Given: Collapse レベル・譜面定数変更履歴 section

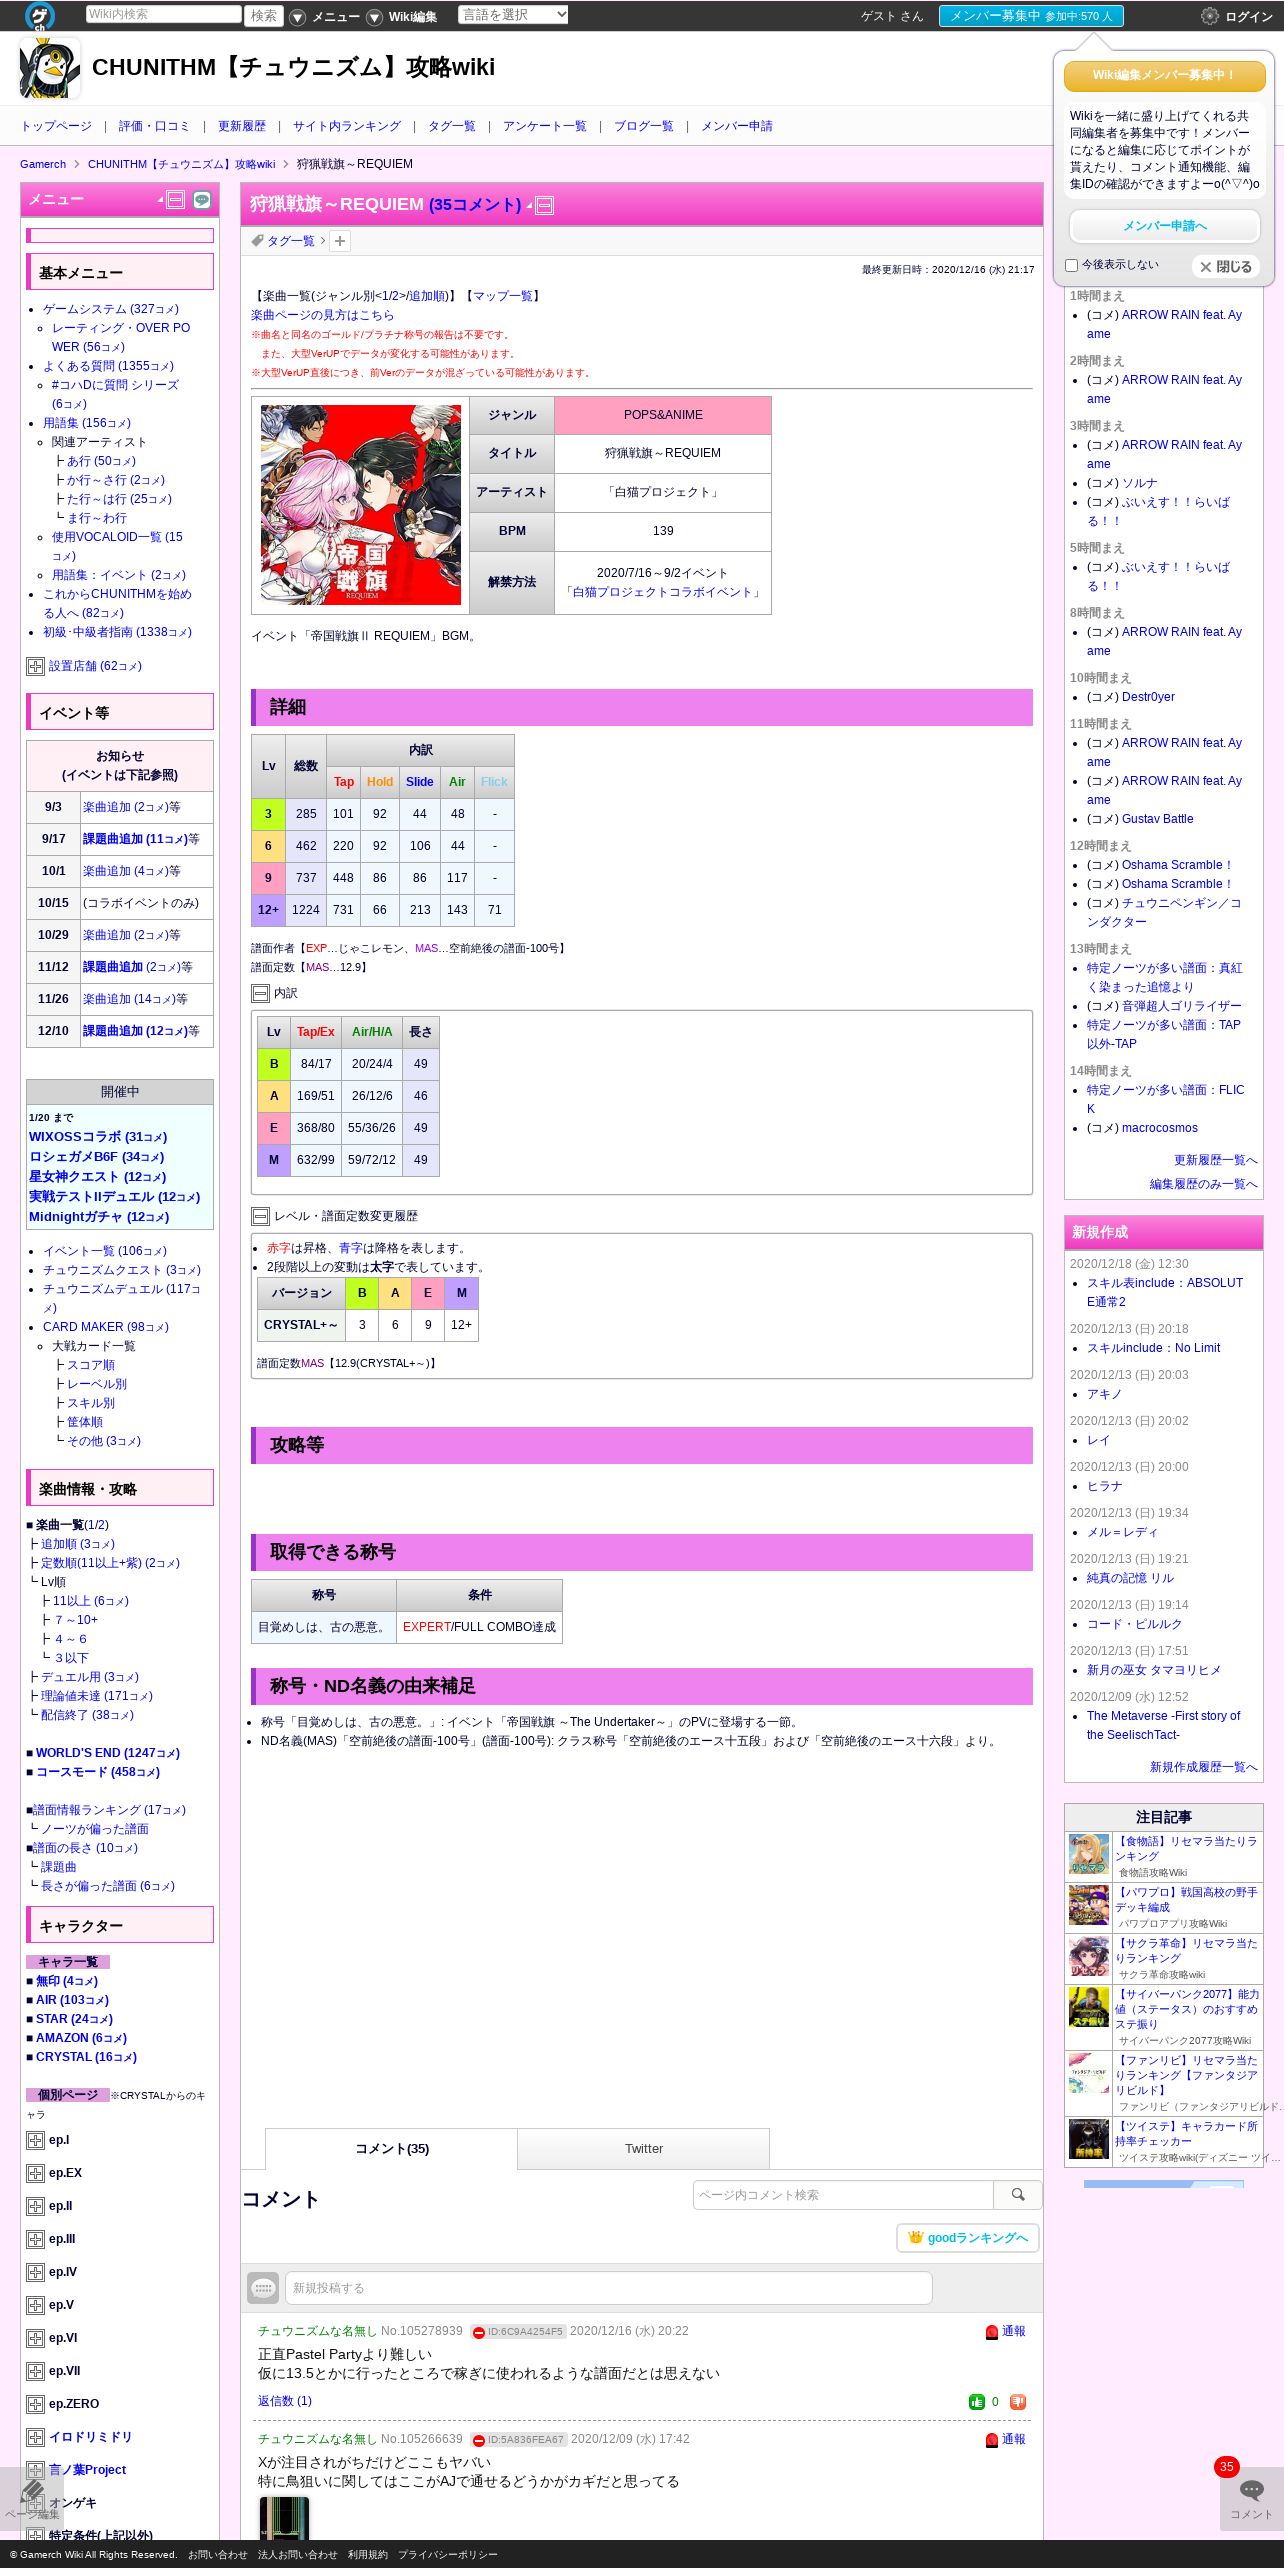Looking at the screenshot, I should pos(260,1216).
